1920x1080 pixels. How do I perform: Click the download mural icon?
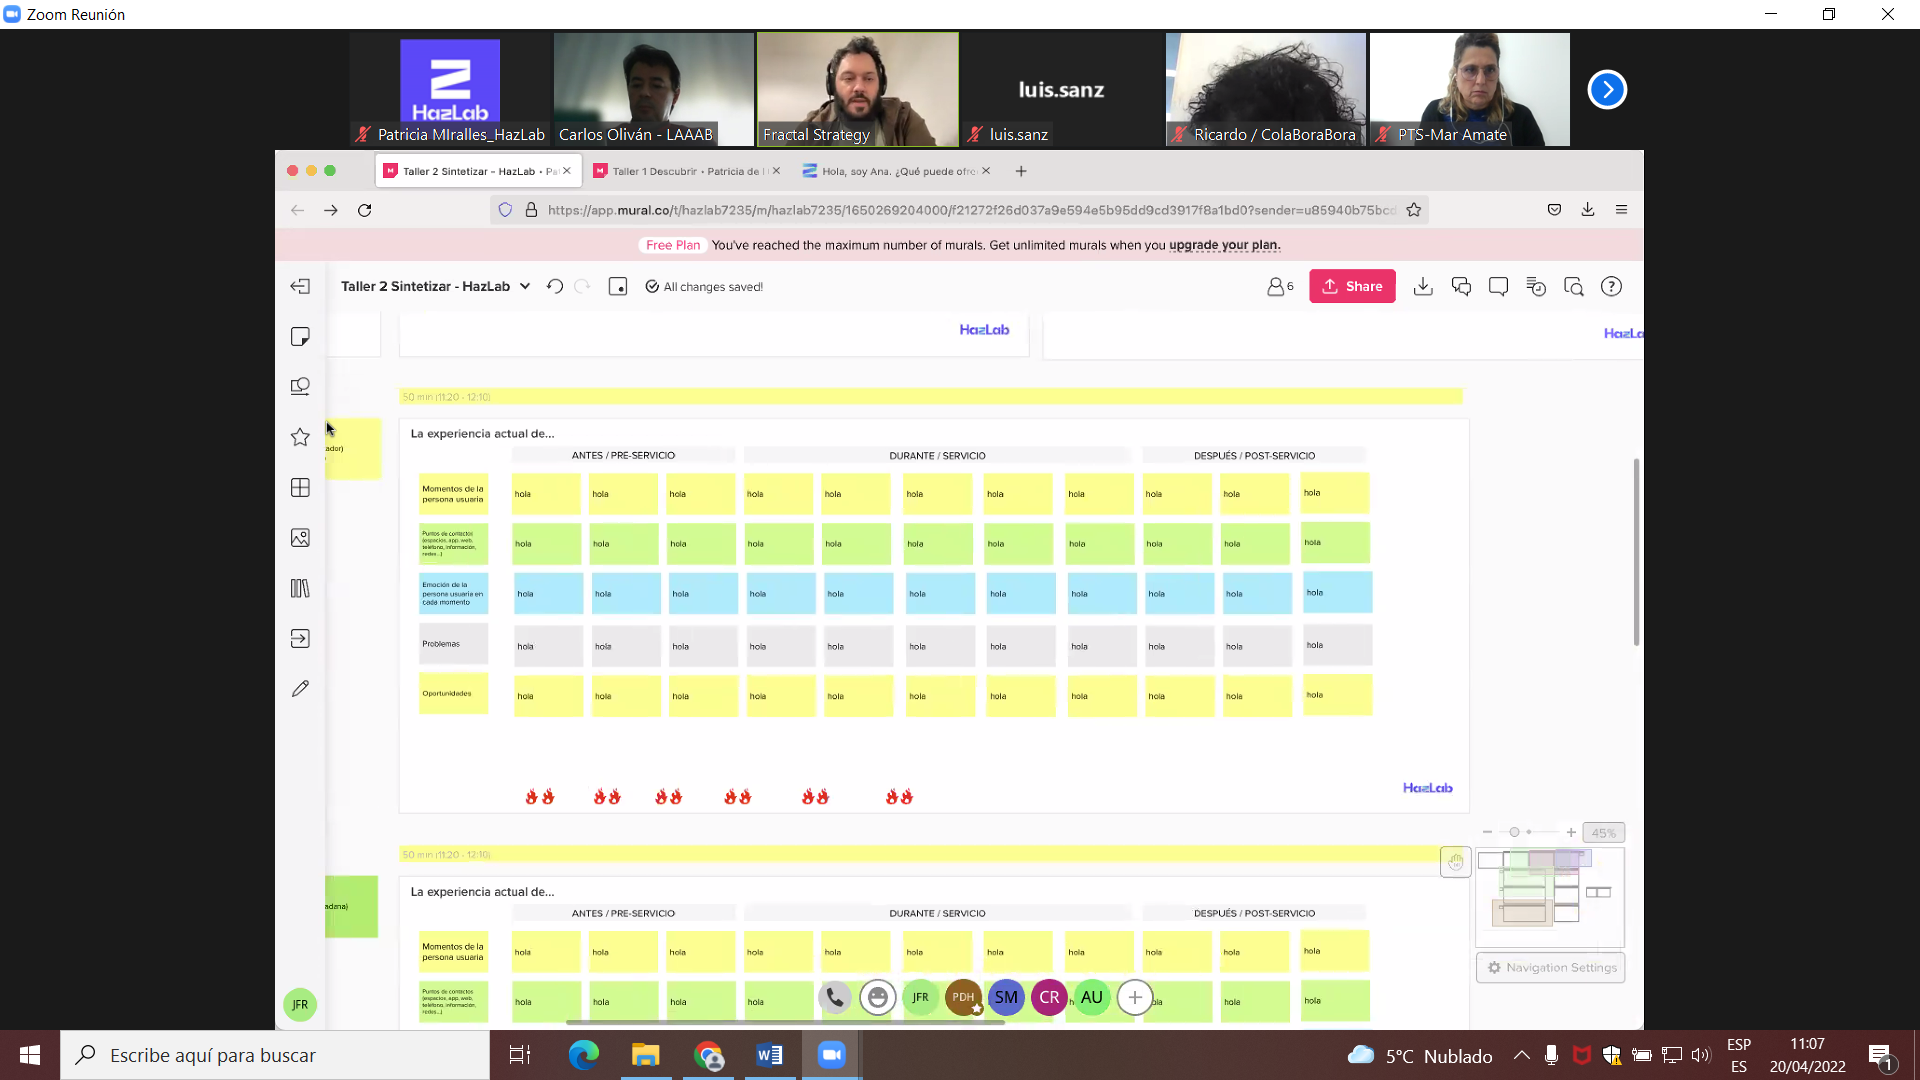pos(1423,287)
